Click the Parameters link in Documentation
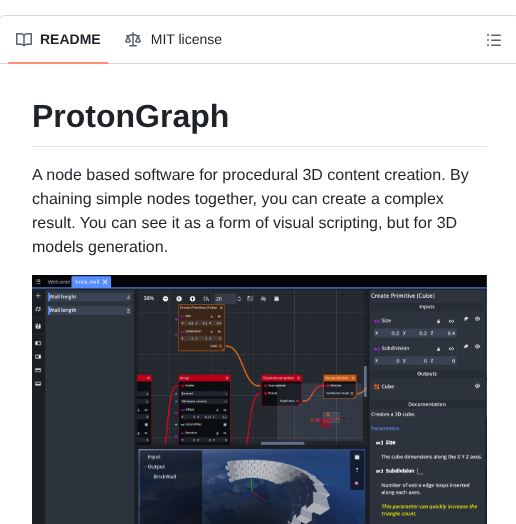The image size is (516, 524). click(385, 428)
